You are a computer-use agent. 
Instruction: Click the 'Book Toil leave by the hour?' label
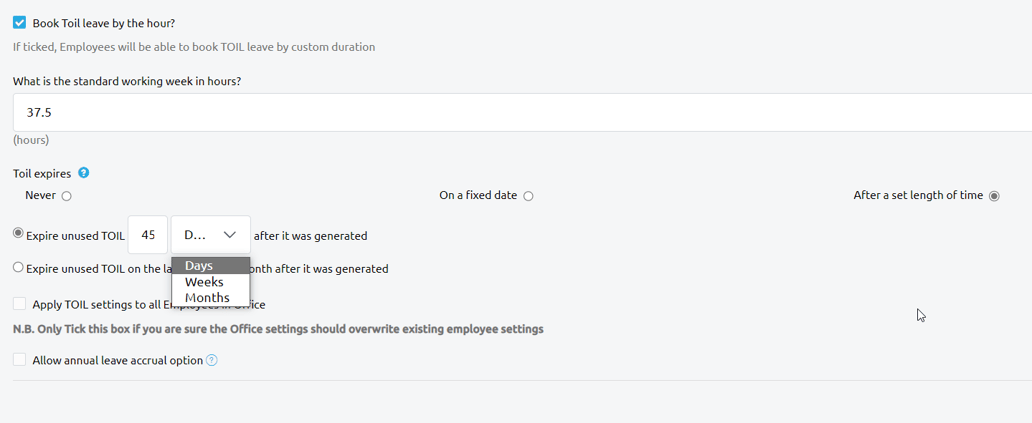(x=104, y=22)
